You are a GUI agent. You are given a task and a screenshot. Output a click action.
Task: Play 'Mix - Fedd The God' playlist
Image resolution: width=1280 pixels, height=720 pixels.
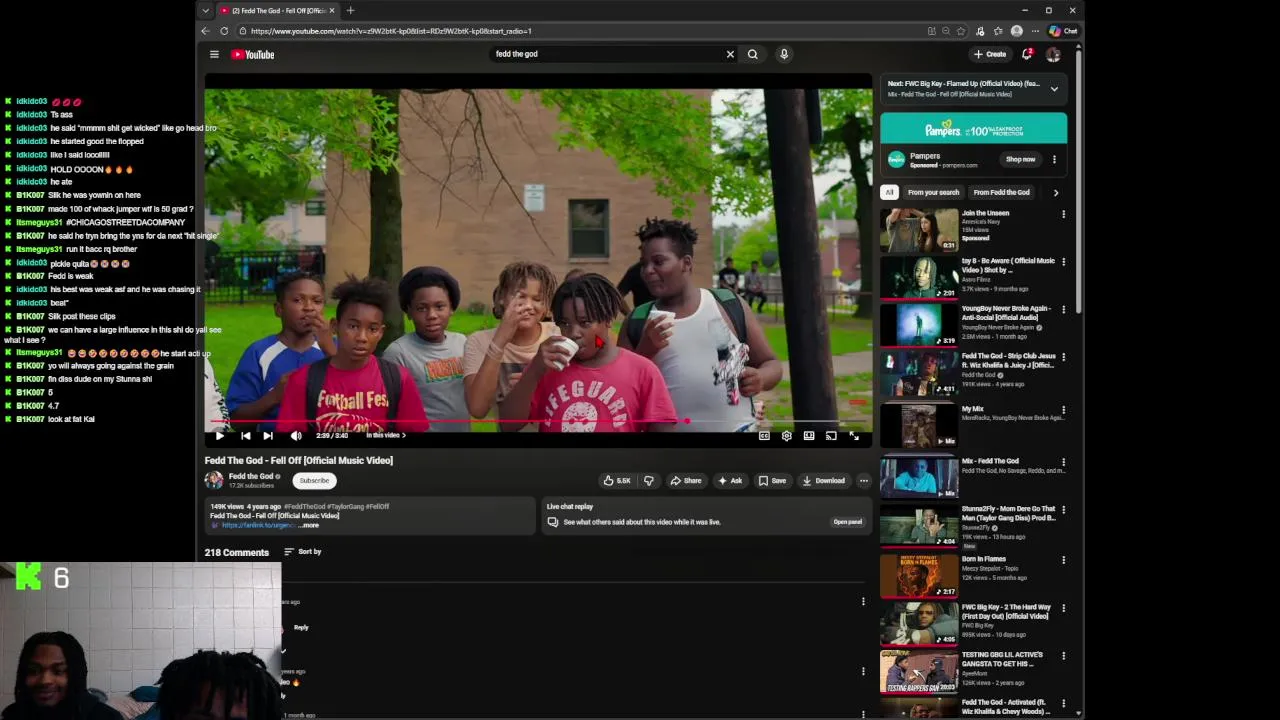tap(919, 477)
